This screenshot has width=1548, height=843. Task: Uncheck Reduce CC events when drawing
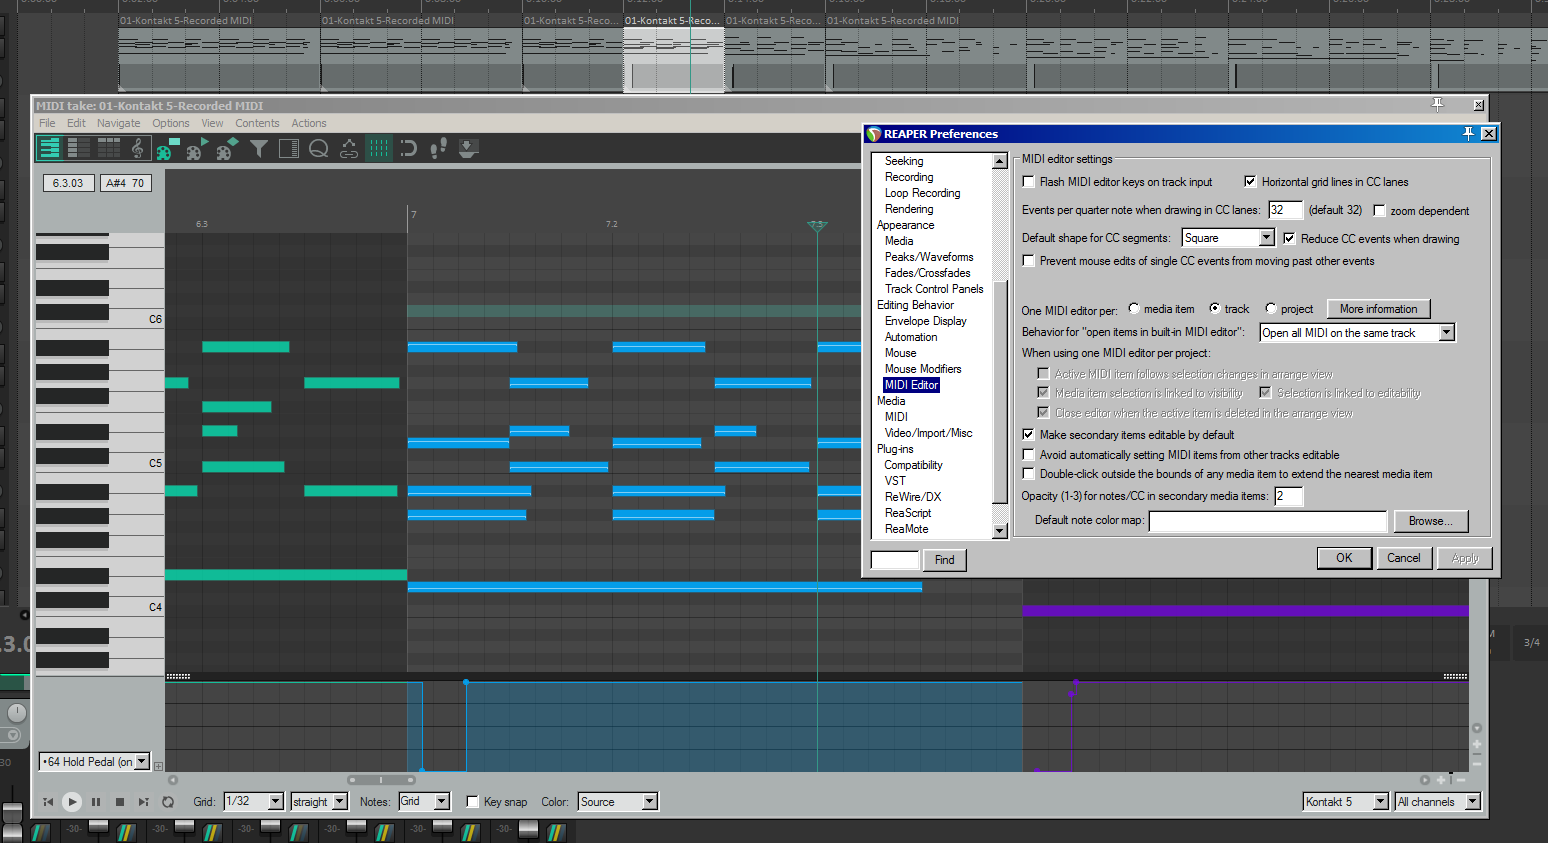coord(1290,238)
